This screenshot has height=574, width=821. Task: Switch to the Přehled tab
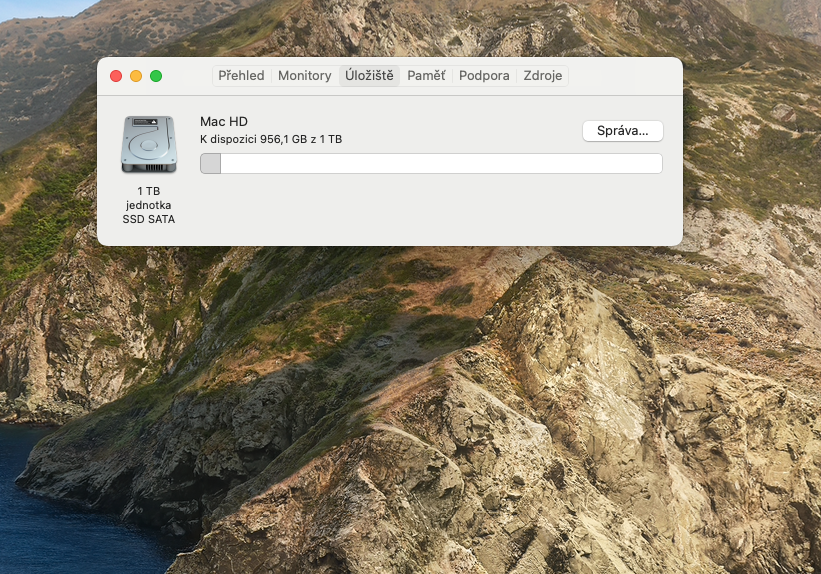tap(241, 75)
